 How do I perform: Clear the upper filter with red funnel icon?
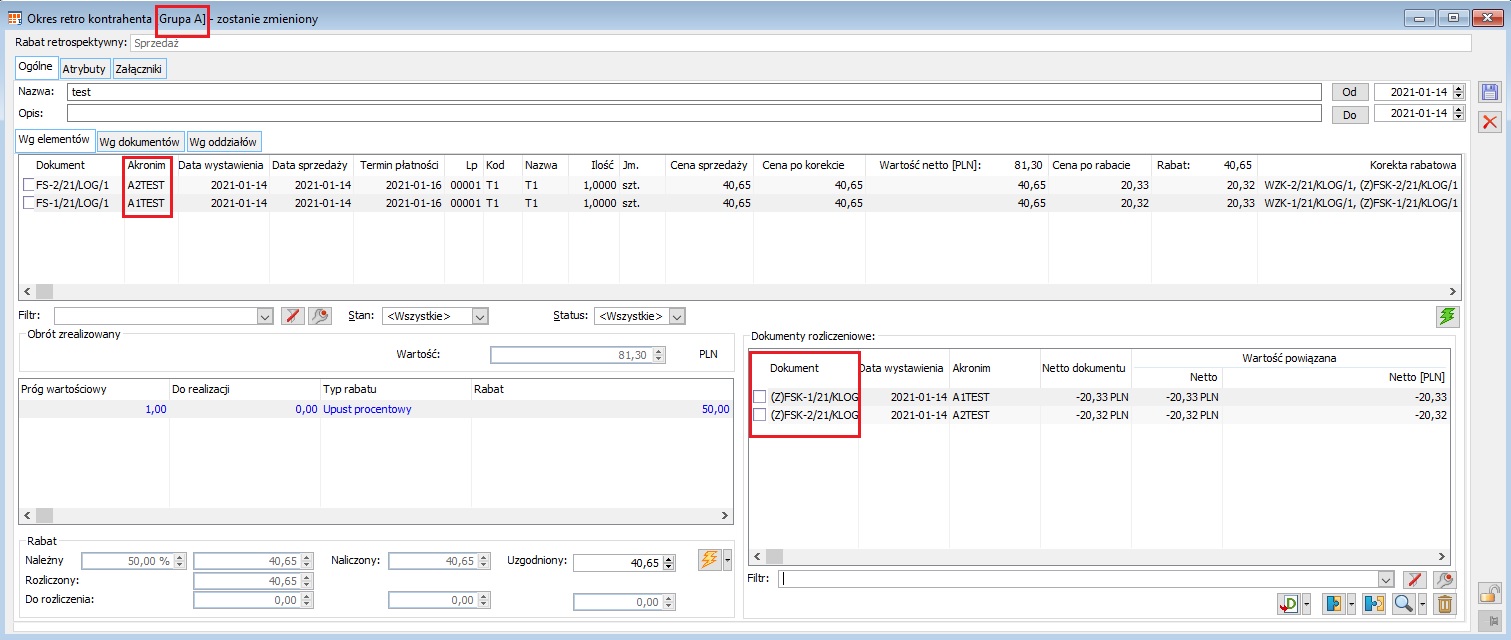(x=293, y=316)
